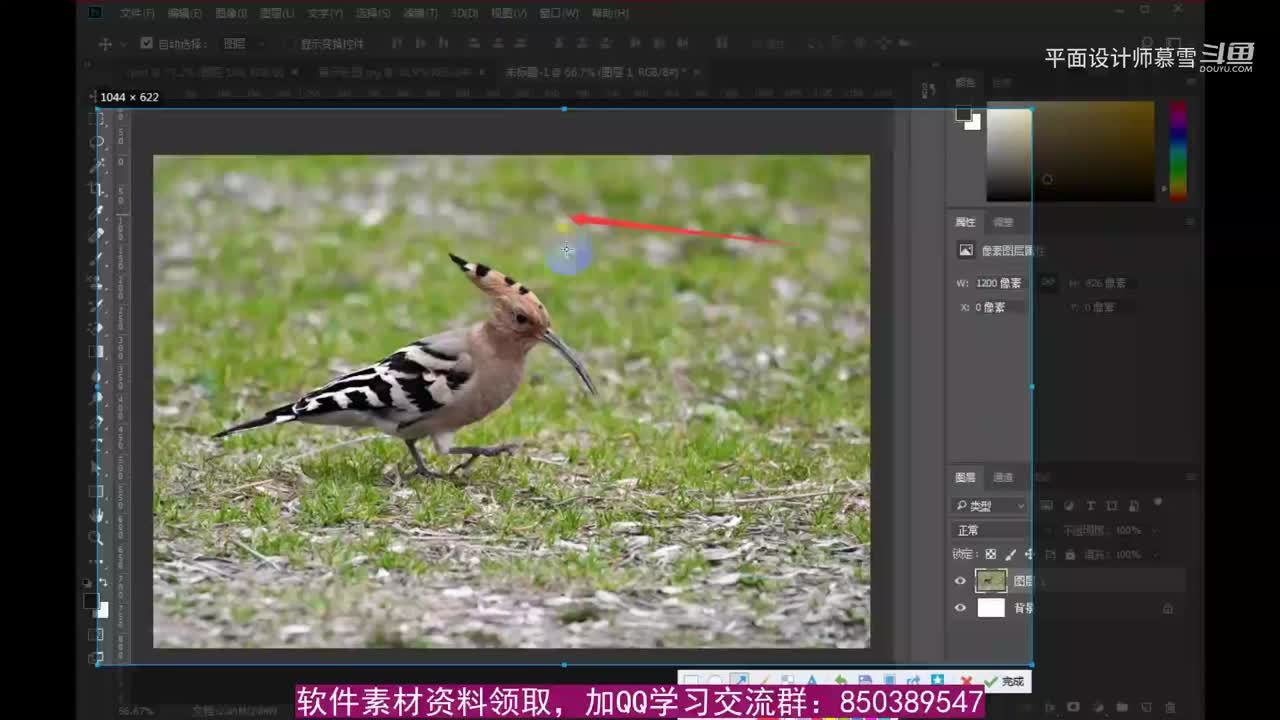This screenshot has height=720, width=1280.
Task: Open the blend mode dropdown set to normal
Action: [990, 530]
